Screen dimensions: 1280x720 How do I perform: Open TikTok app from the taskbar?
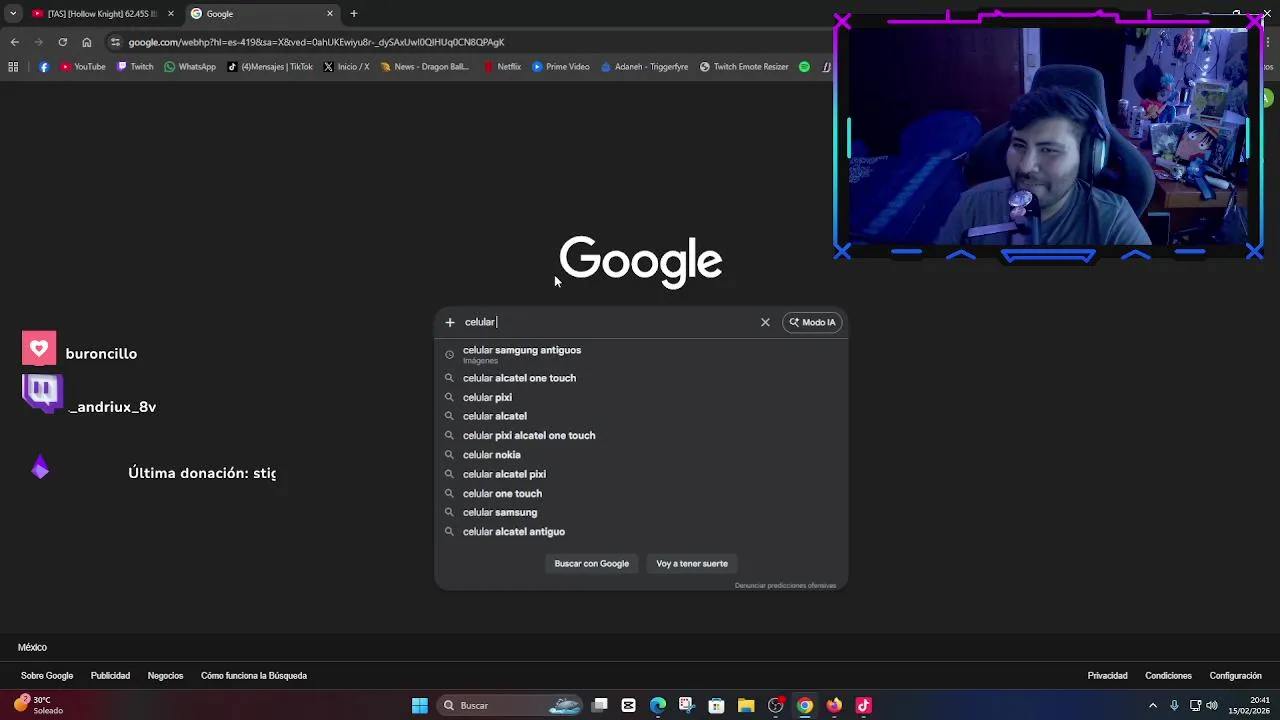point(864,706)
